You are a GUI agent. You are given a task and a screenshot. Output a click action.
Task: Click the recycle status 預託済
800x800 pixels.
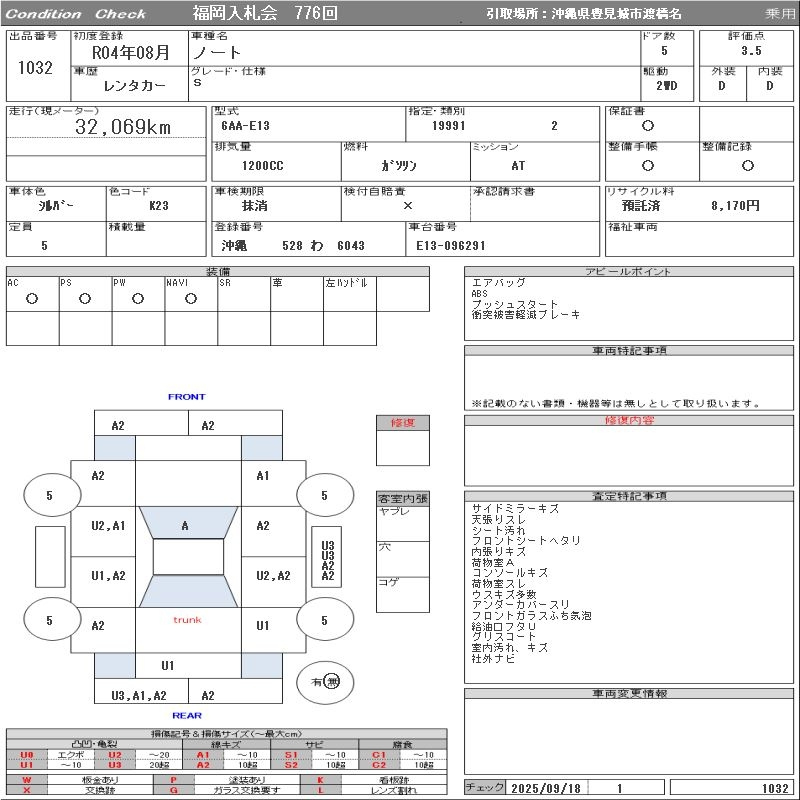[641, 206]
